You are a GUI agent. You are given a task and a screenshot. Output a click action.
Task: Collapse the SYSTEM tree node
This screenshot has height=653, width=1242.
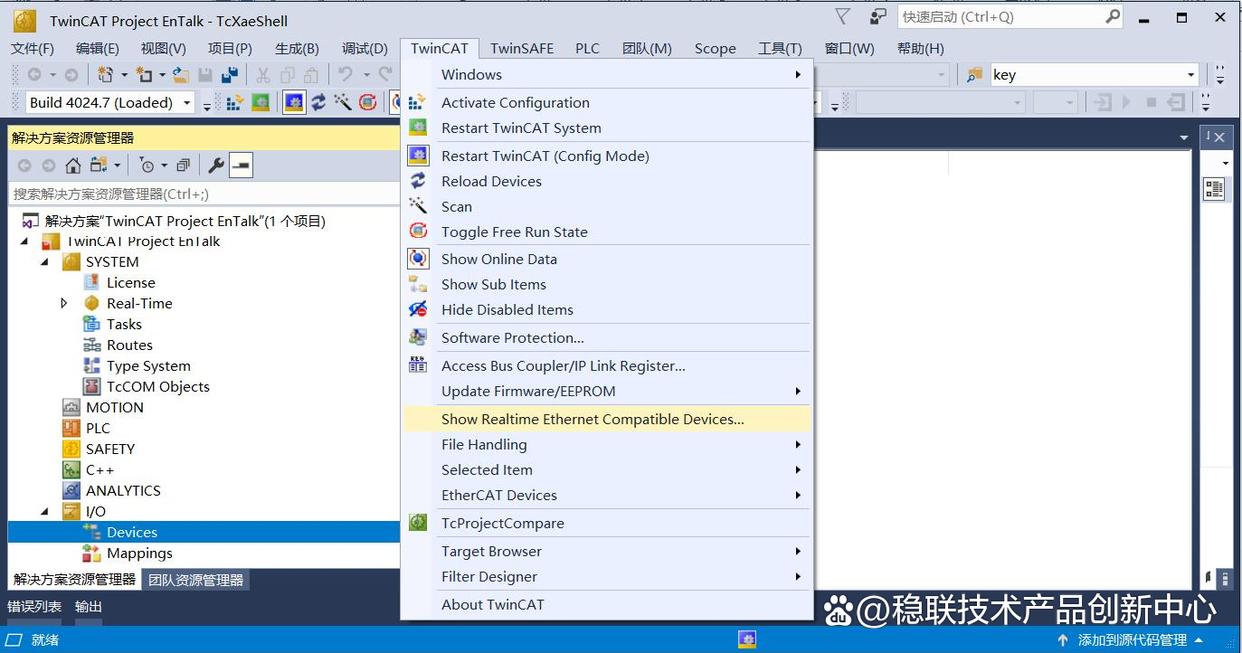coord(45,262)
